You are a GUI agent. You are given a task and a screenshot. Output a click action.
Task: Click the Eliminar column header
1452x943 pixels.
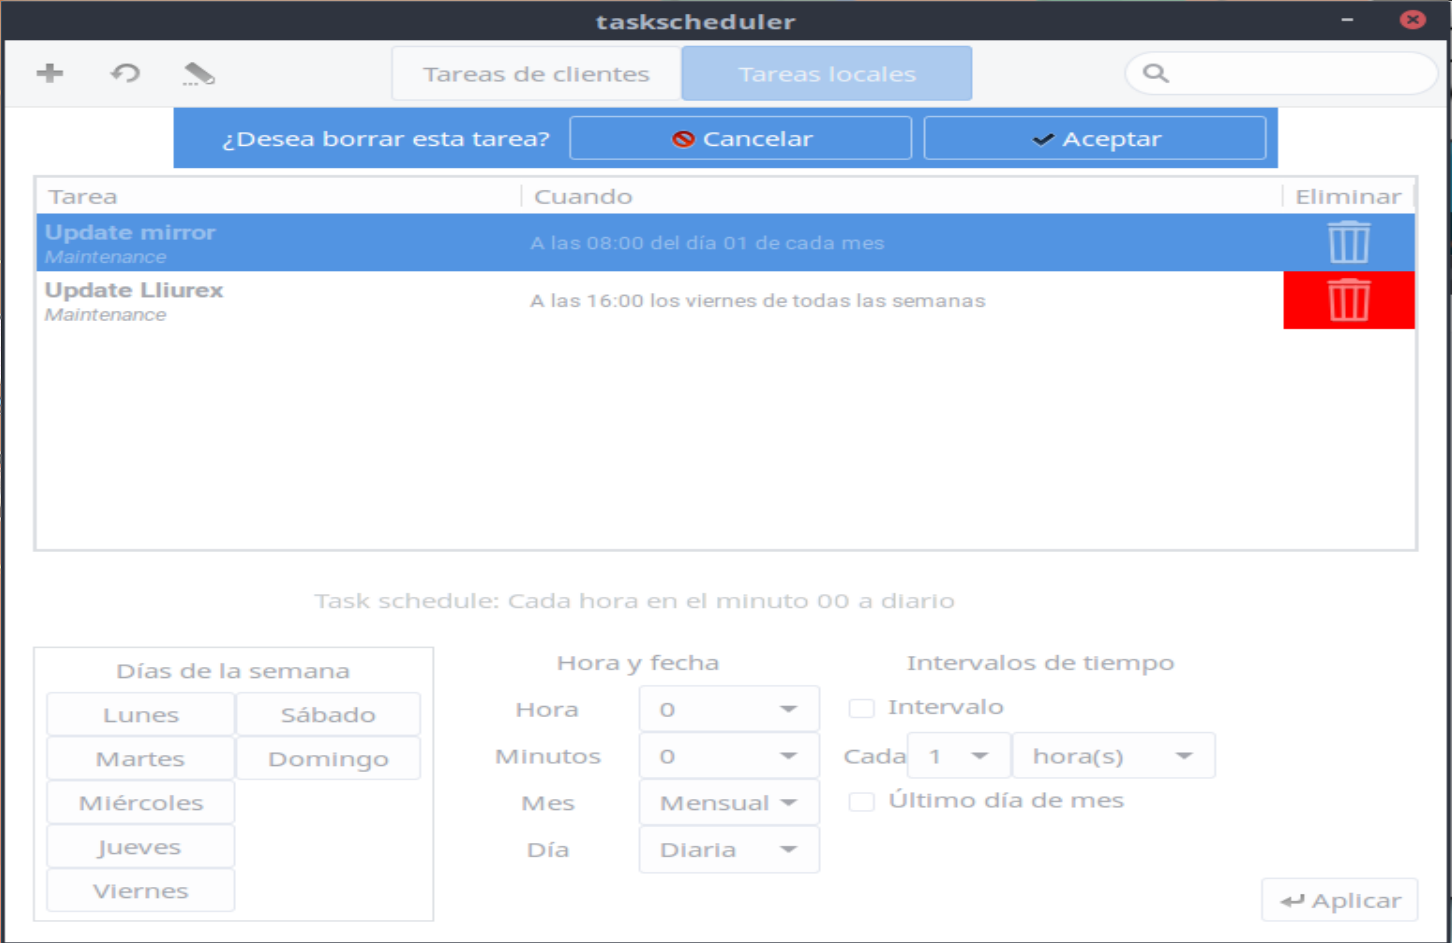click(1348, 196)
